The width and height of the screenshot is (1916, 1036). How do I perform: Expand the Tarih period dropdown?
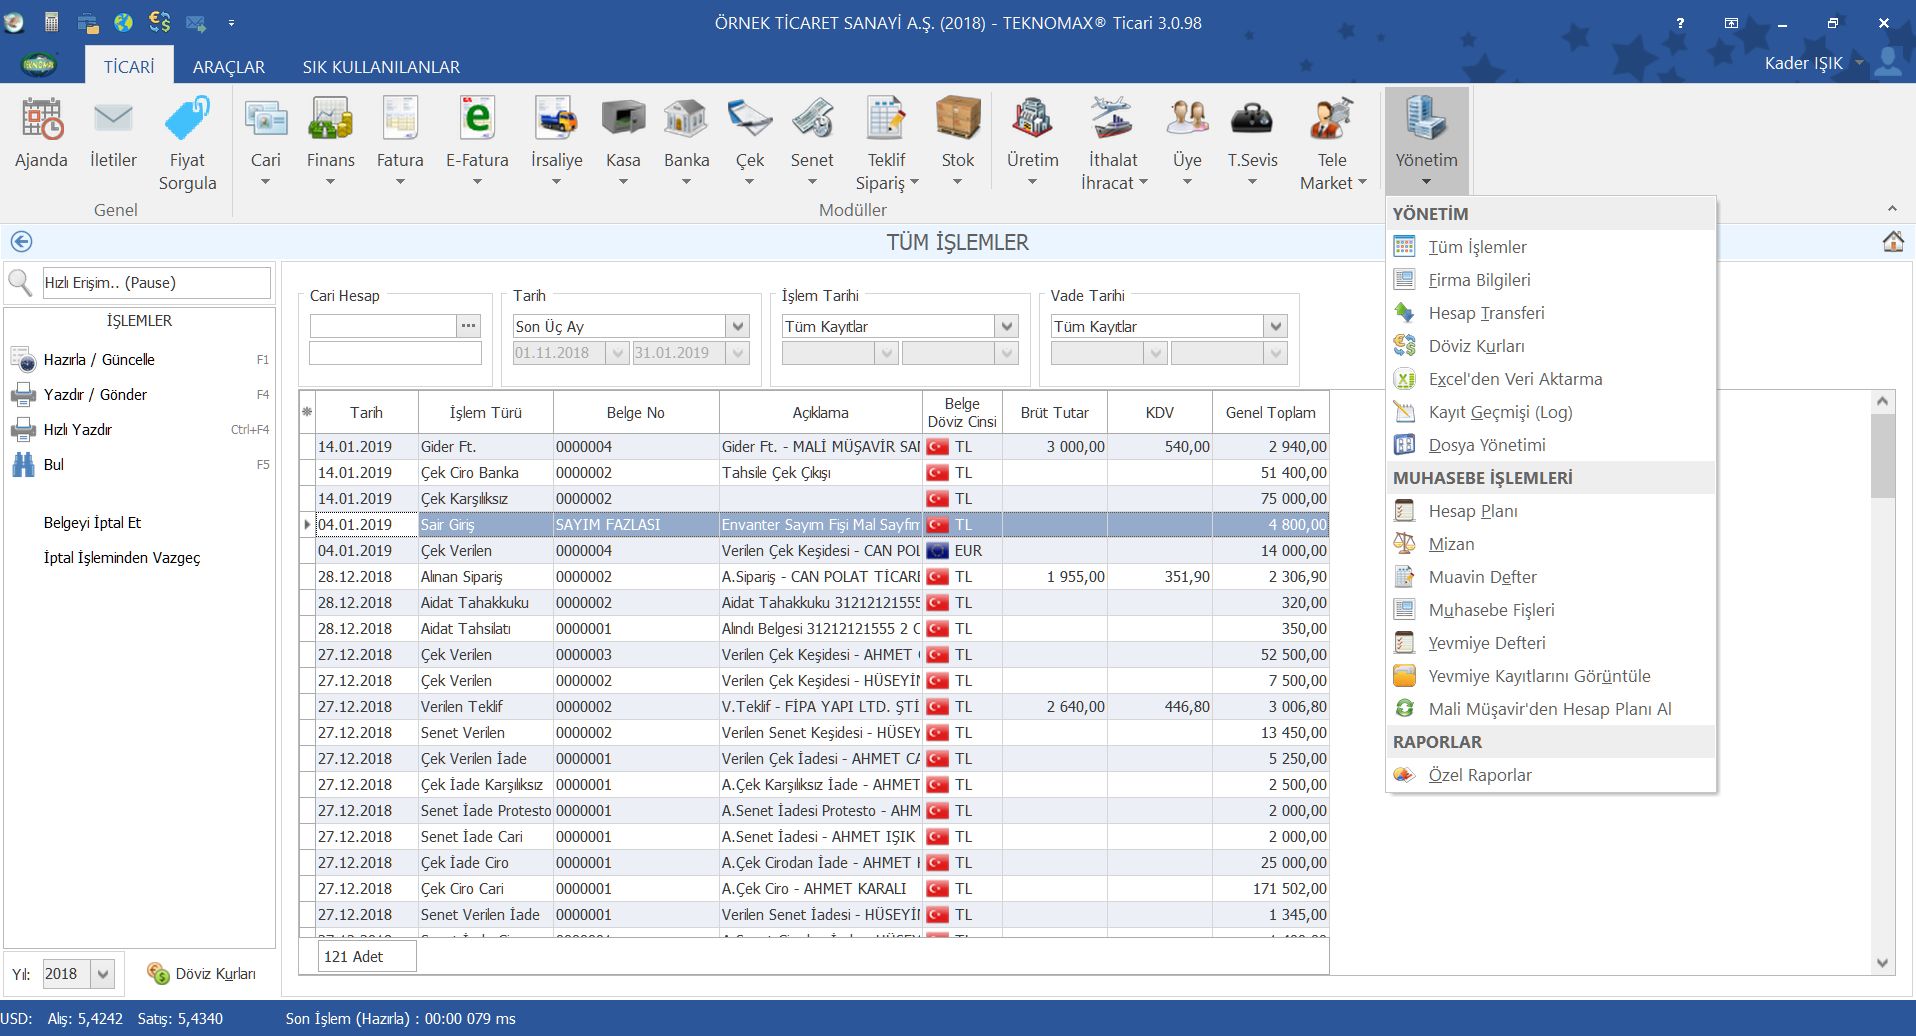click(738, 326)
